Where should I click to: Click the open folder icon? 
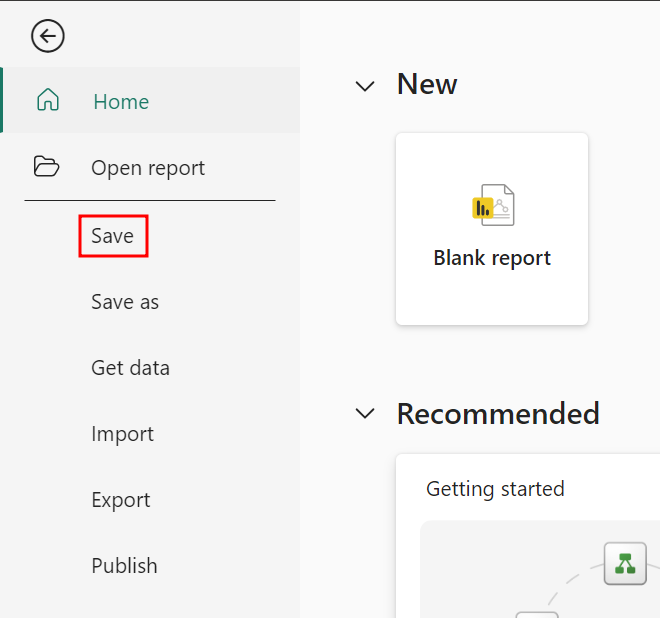click(46, 166)
